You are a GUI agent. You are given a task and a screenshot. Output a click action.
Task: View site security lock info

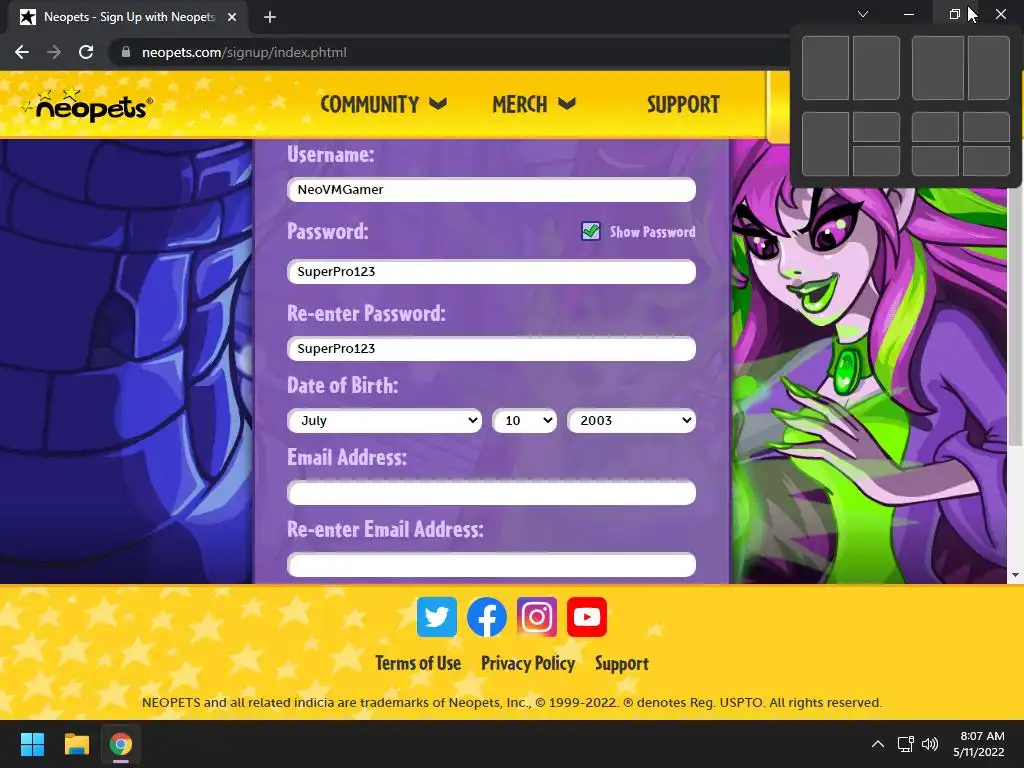point(126,52)
